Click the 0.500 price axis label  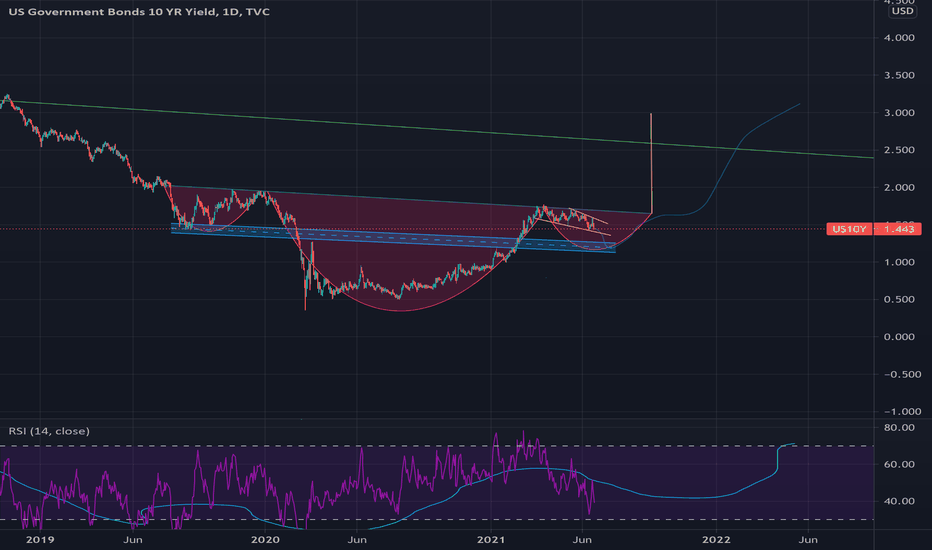[x=899, y=299]
